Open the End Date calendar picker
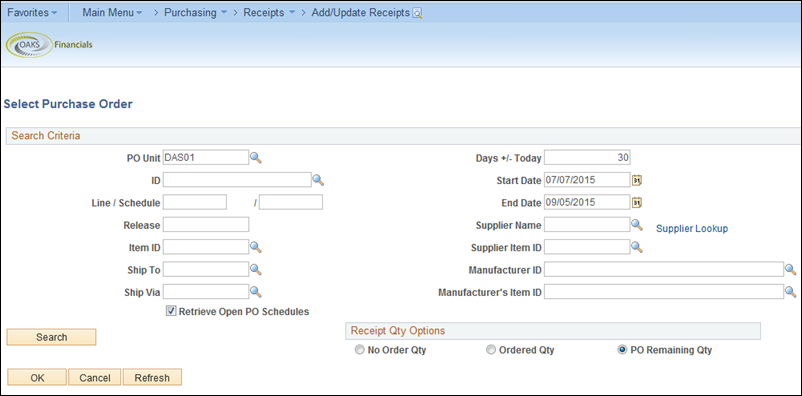The height and width of the screenshot is (396, 802). click(x=636, y=203)
